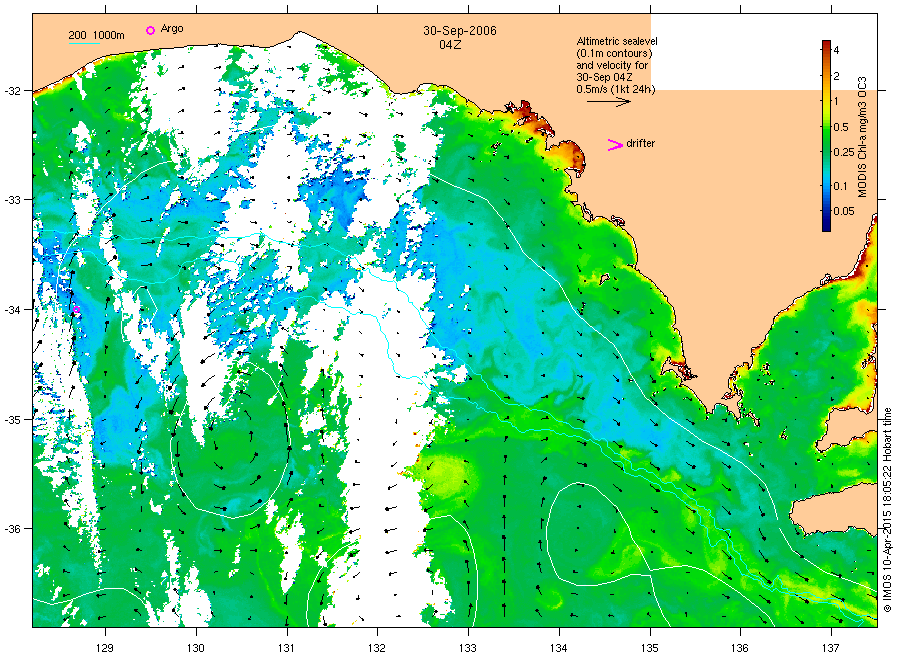900x660 pixels.
Task: Click the '04Z' time label under date
Action: pyautogui.click(x=451, y=45)
